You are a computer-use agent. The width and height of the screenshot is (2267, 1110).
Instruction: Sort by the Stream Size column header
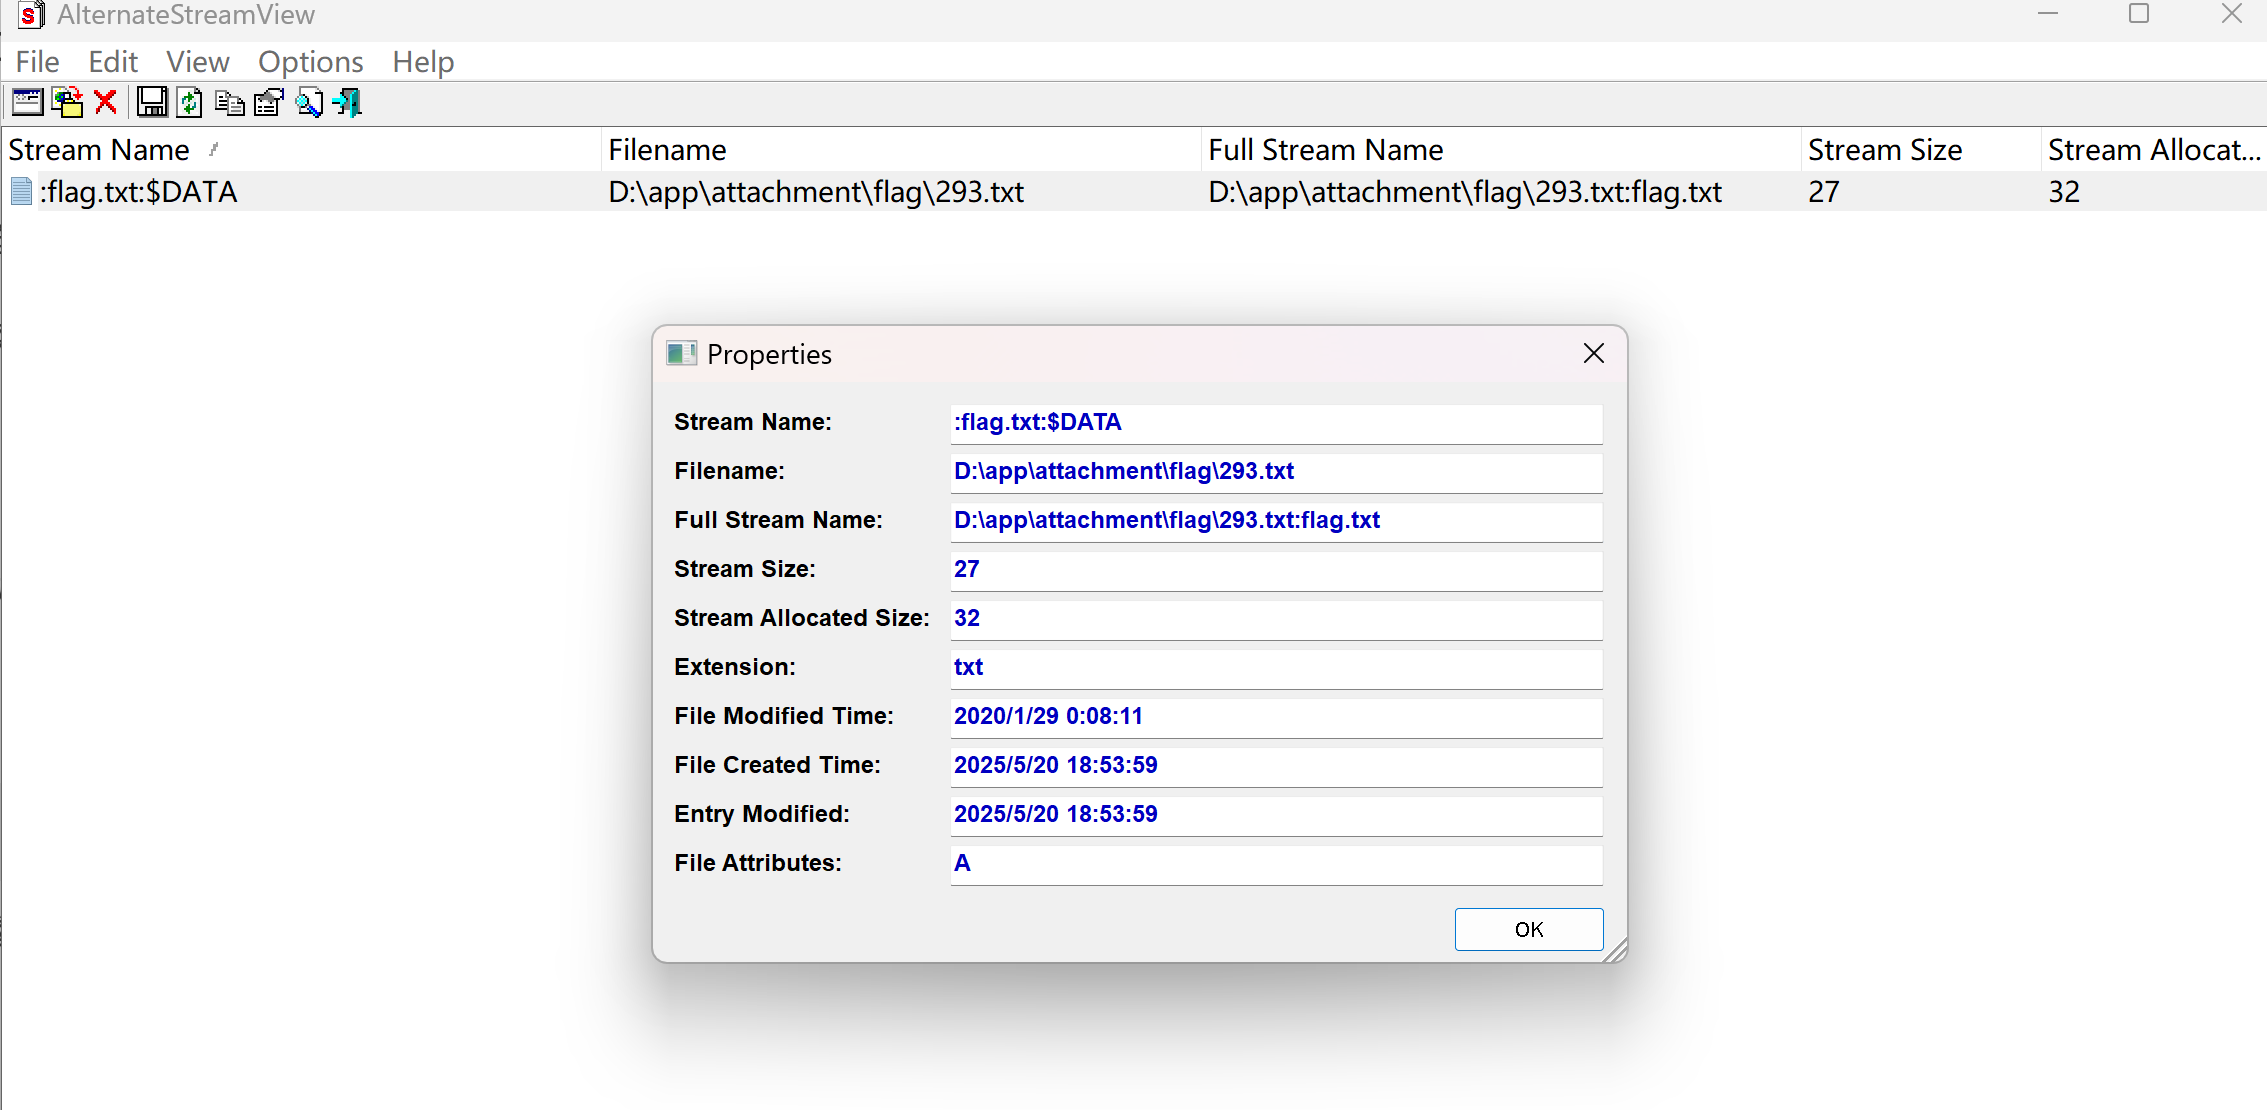point(1884,150)
